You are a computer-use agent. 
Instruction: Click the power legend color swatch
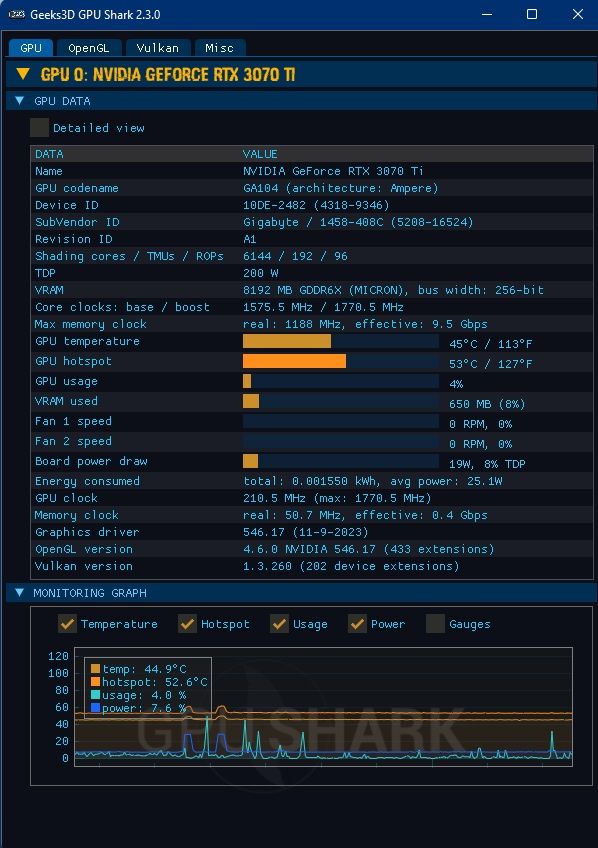[x=95, y=708]
